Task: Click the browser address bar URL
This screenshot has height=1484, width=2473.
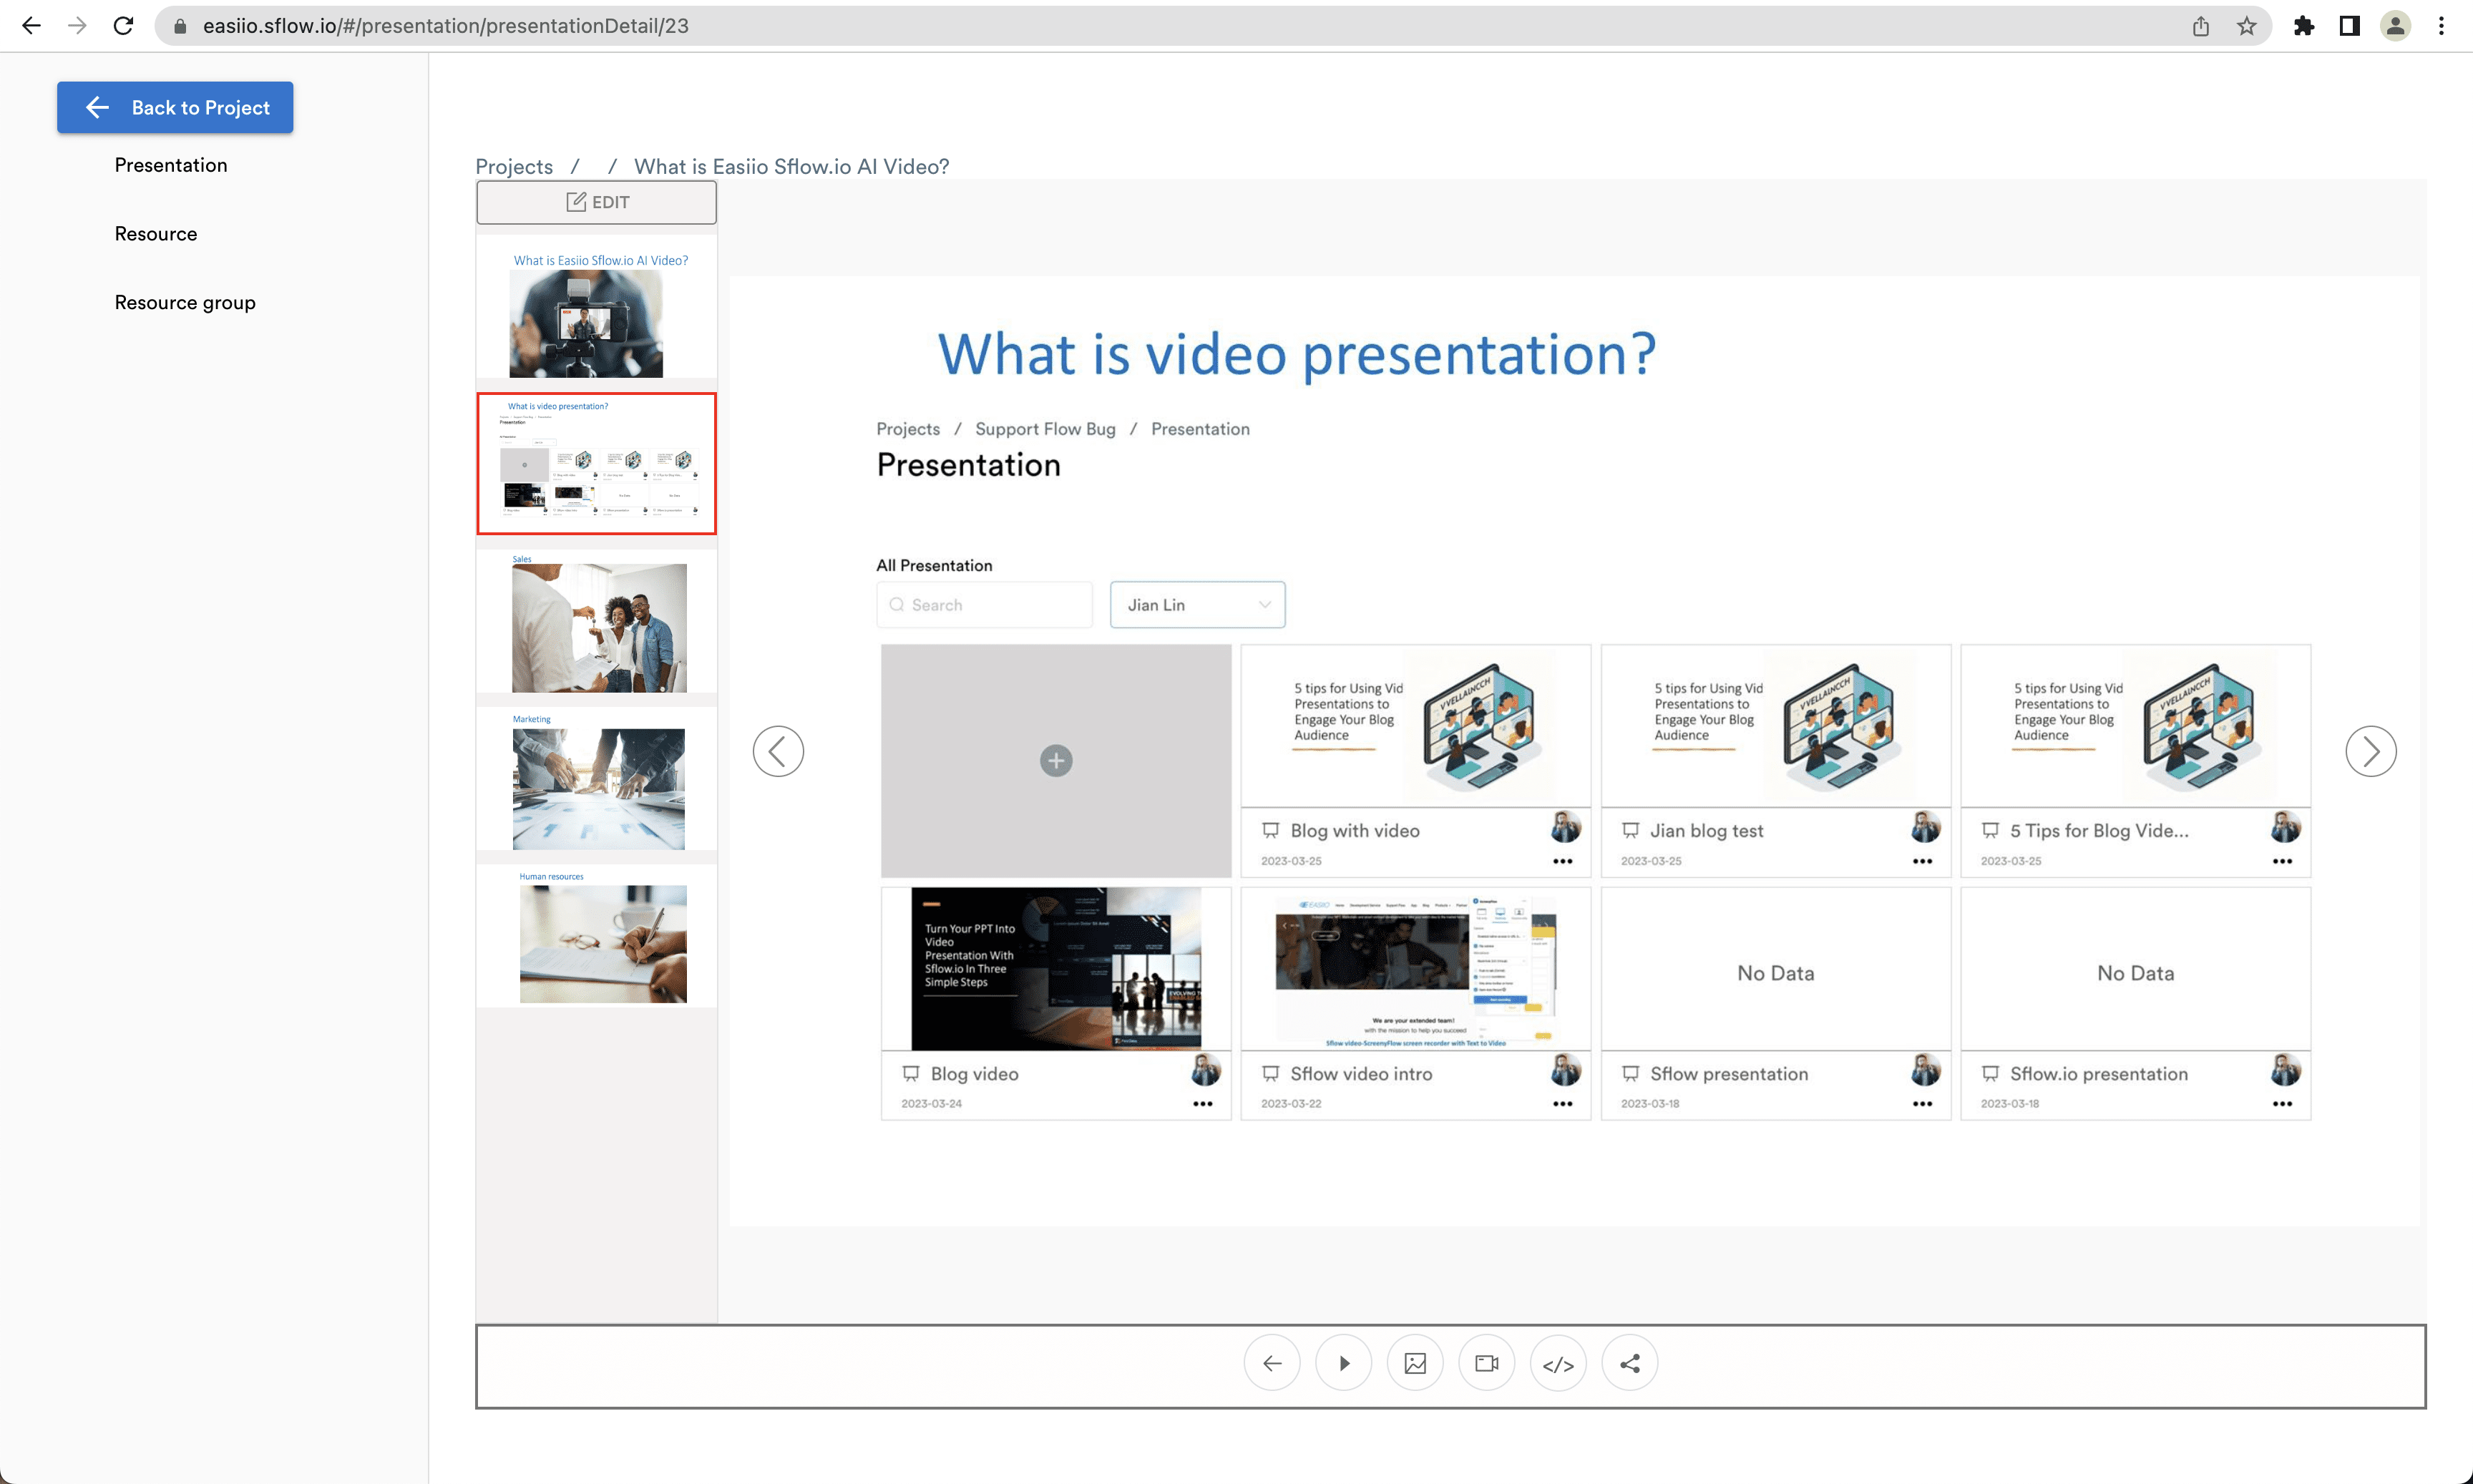Action: click(x=446, y=26)
